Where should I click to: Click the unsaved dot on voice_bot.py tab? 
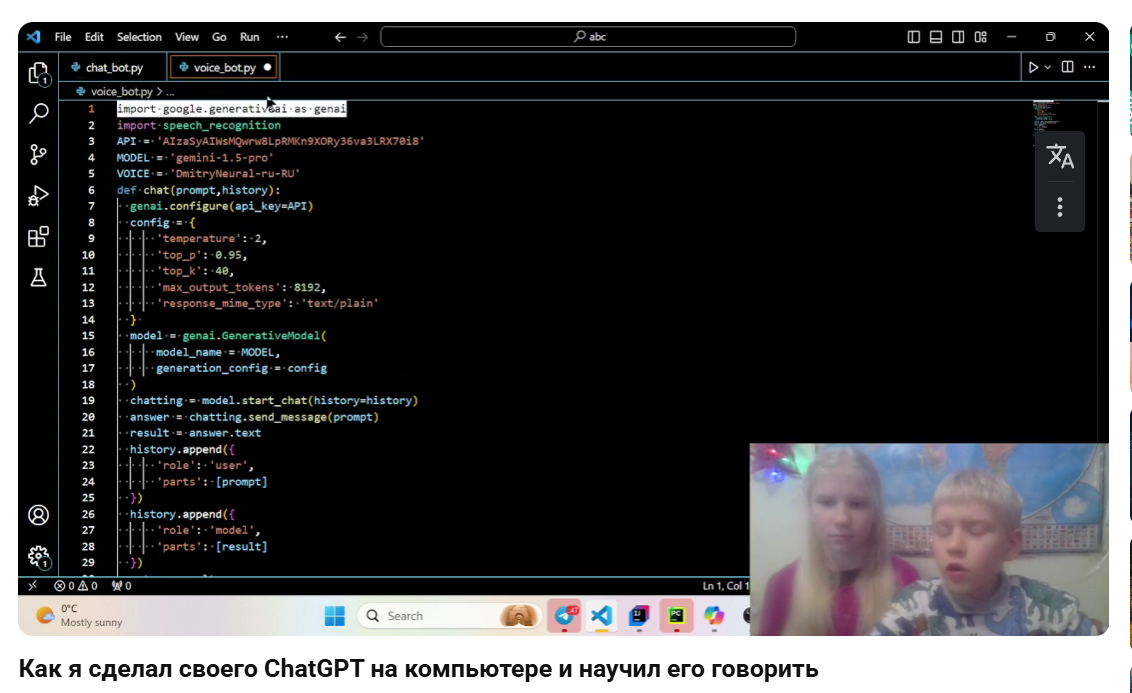coord(267,67)
